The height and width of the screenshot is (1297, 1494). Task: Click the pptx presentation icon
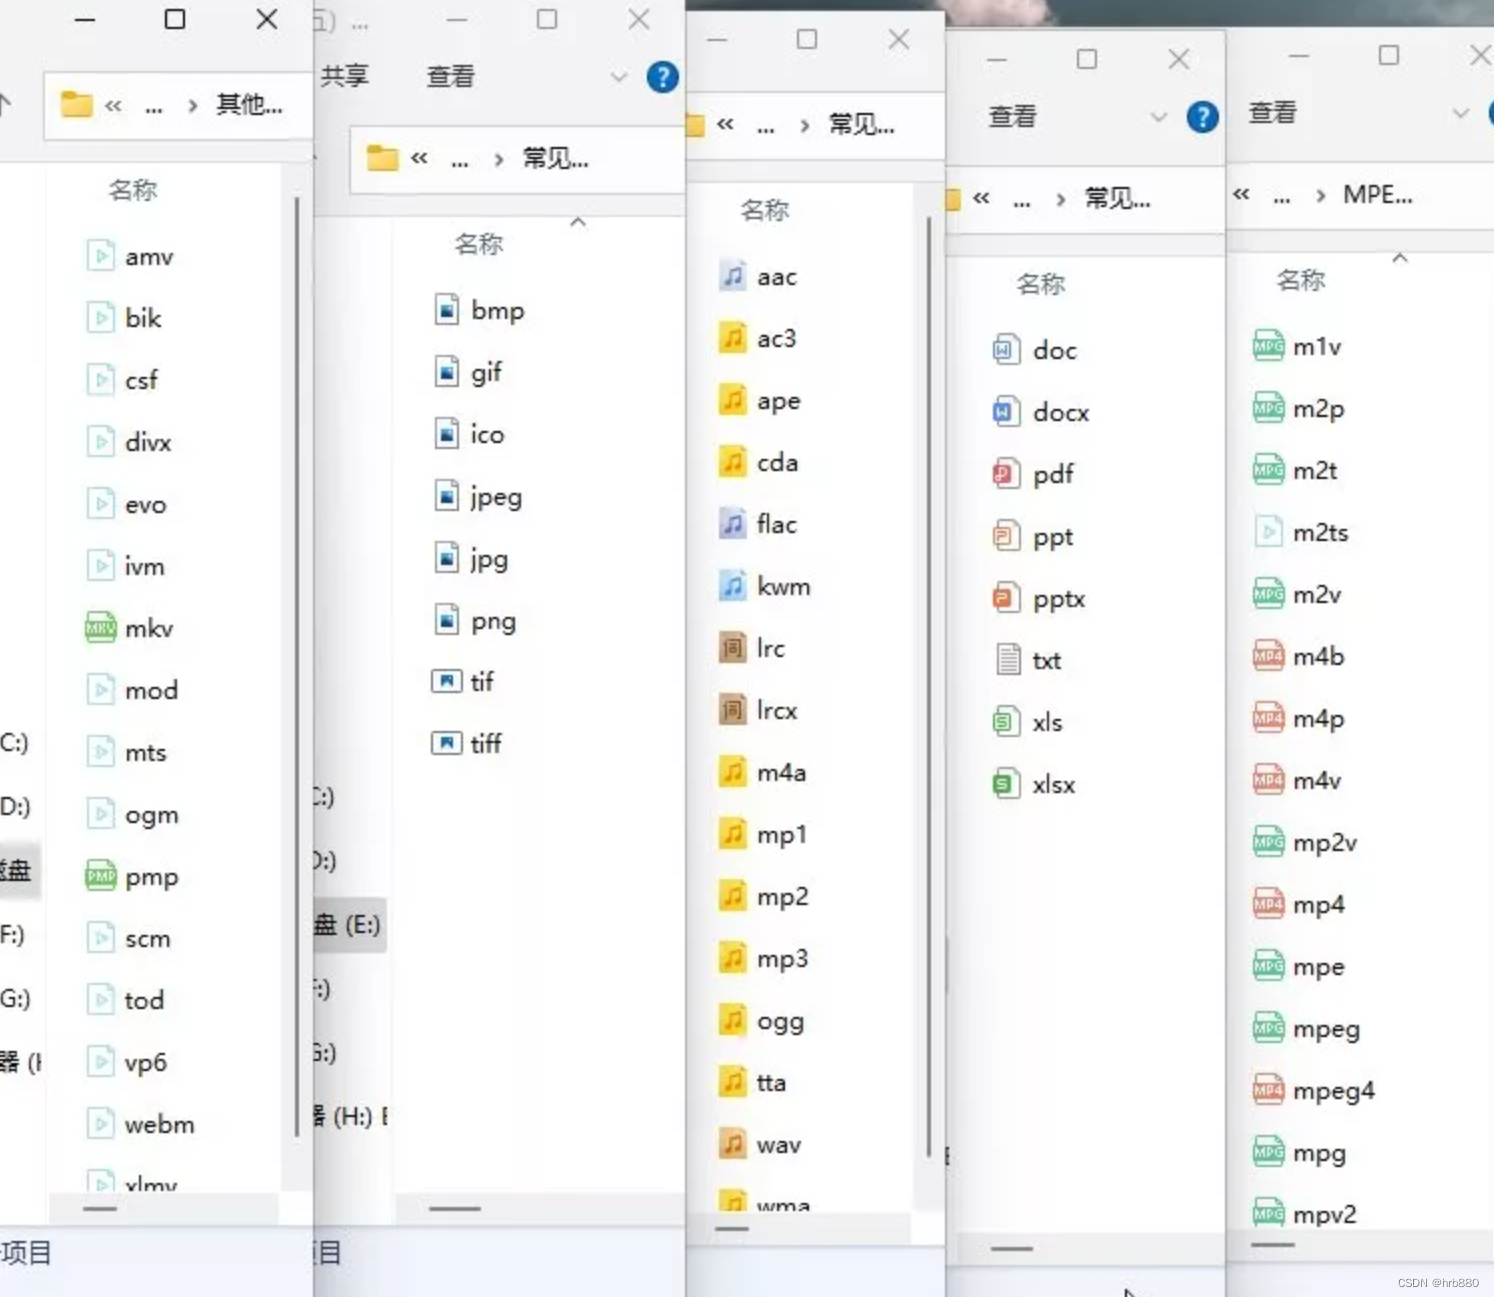point(1006,598)
